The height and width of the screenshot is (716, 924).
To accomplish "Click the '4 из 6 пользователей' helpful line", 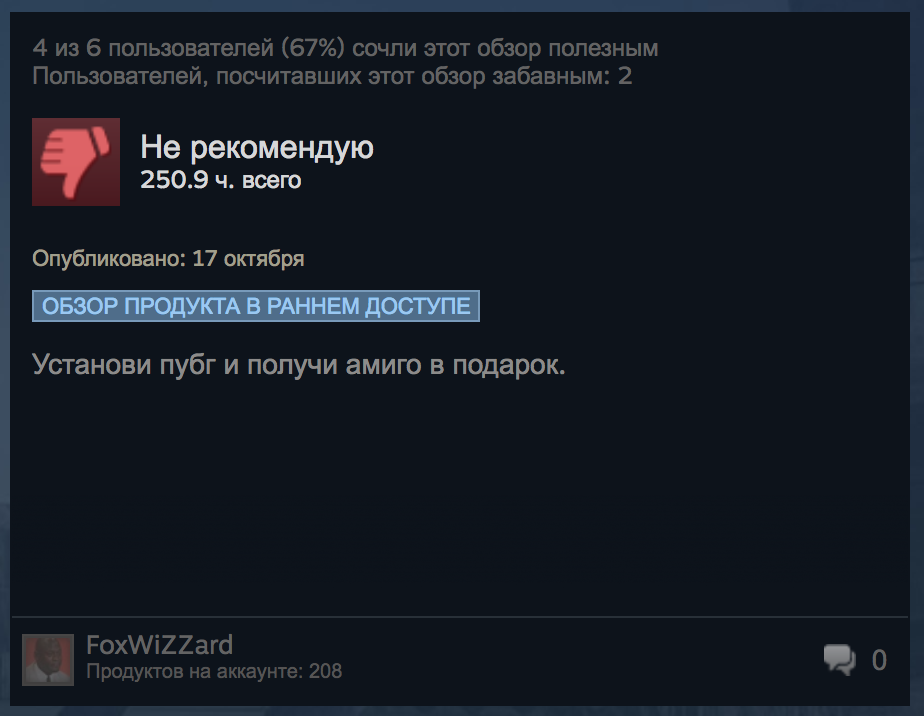I will pyautogui.click(x=345, y=48).
